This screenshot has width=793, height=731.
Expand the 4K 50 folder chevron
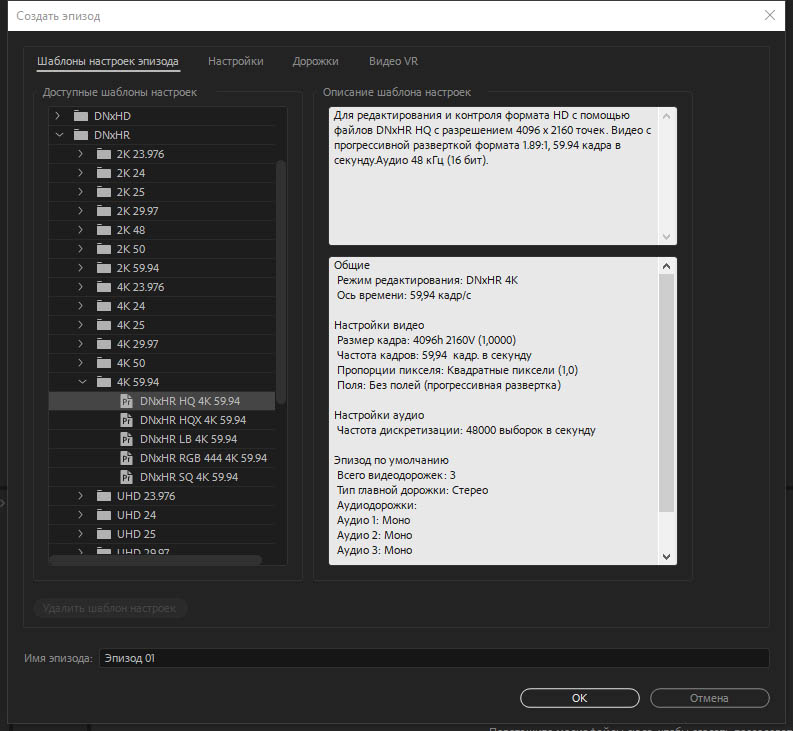(x=80, y=363)
